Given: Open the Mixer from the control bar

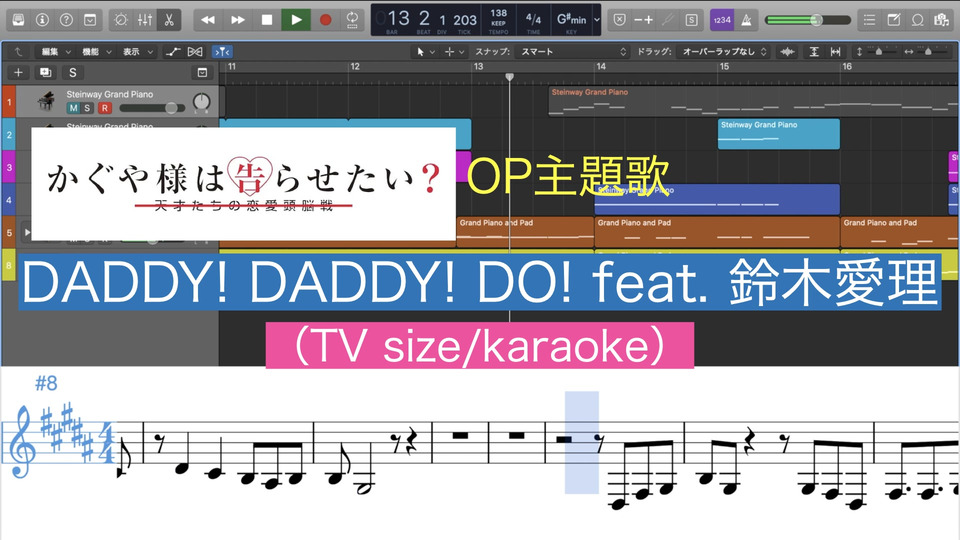Looking at the screenshot, I should 145,19.
